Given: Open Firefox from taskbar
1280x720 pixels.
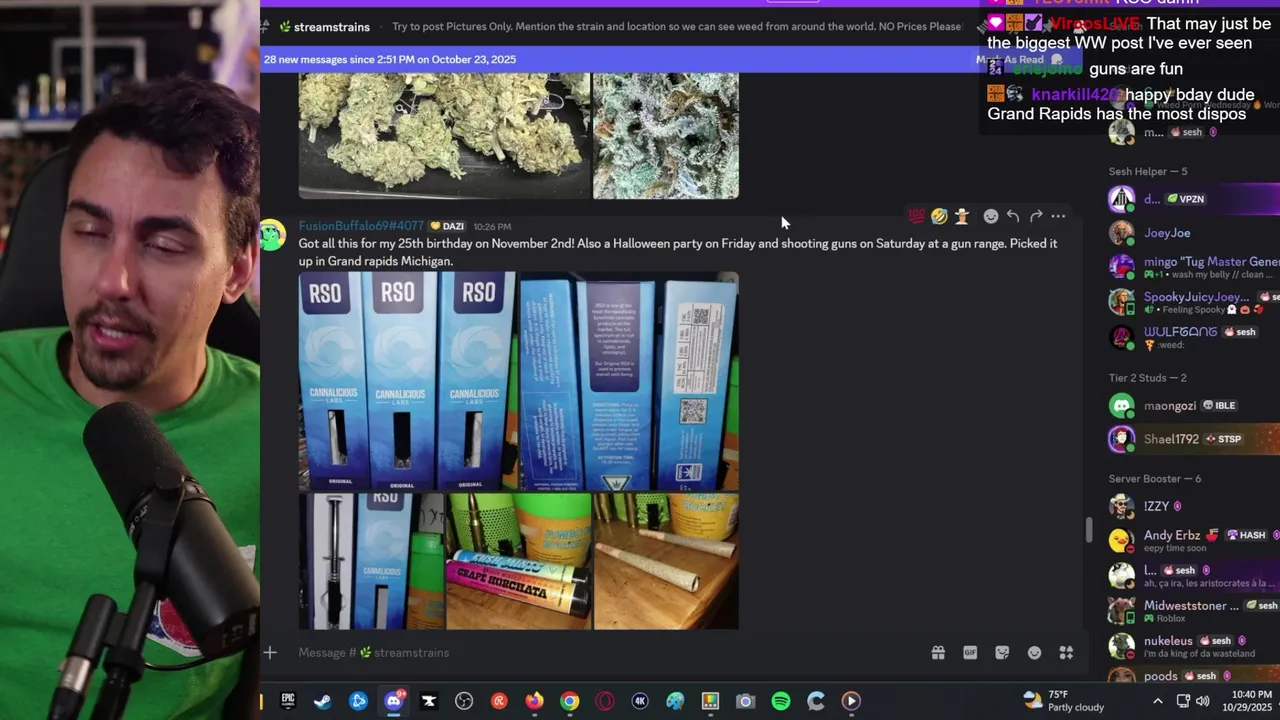Looking at the screenshot, I should click(x=534, y=701).
